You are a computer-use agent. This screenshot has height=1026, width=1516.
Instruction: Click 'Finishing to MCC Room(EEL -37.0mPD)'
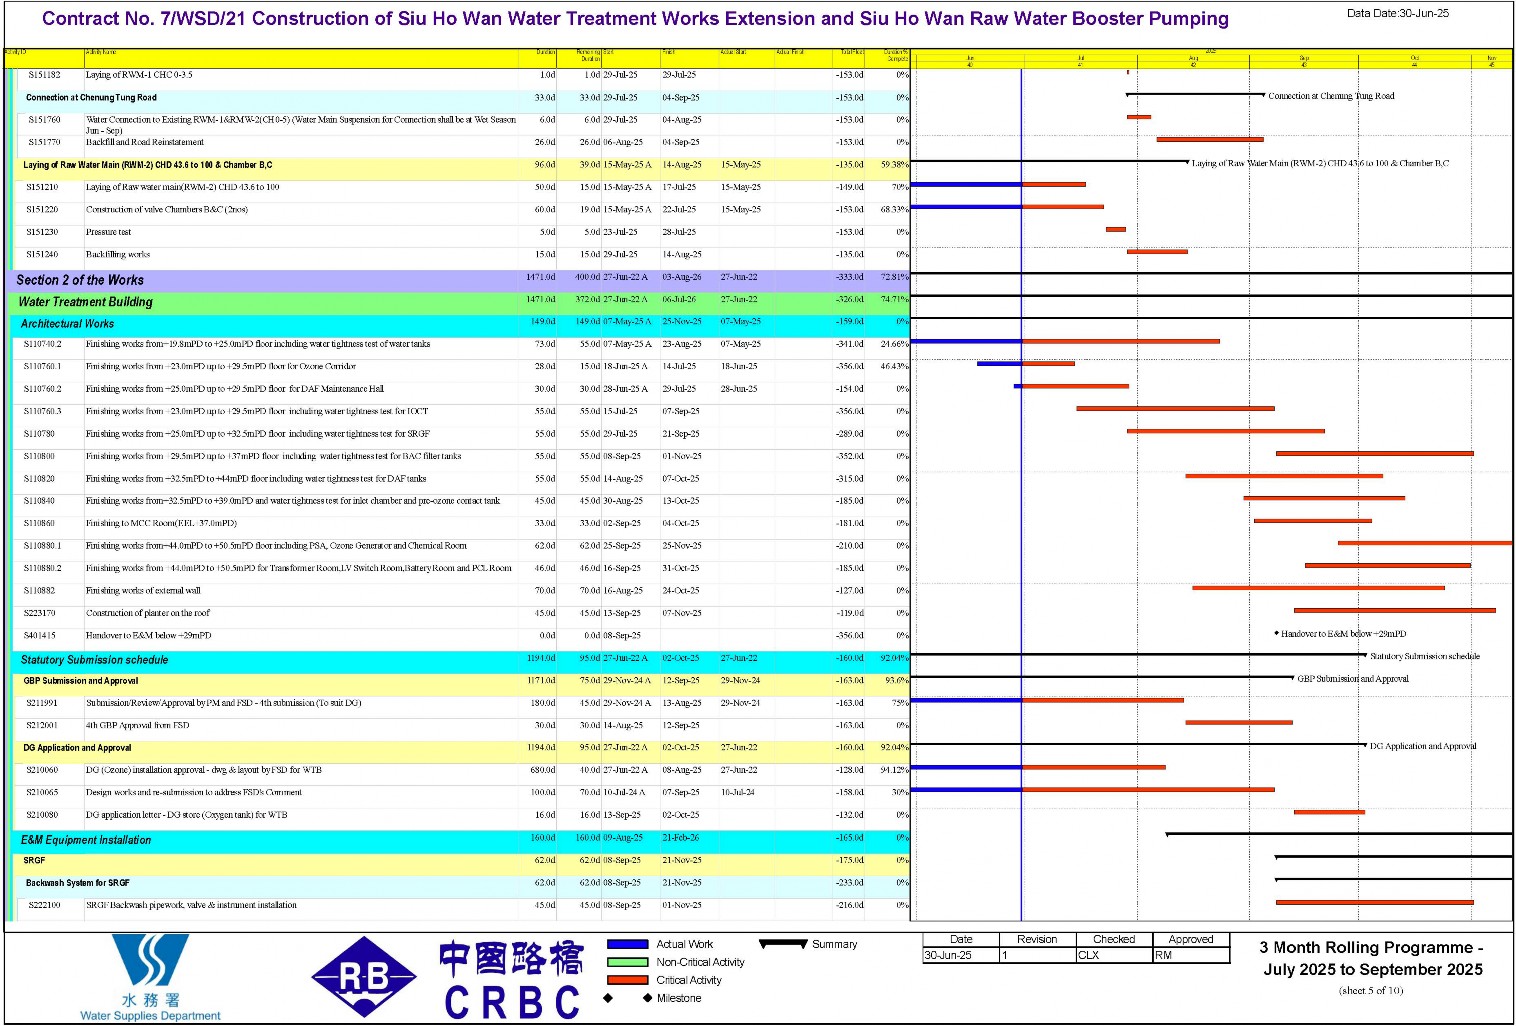coord(161,523)
